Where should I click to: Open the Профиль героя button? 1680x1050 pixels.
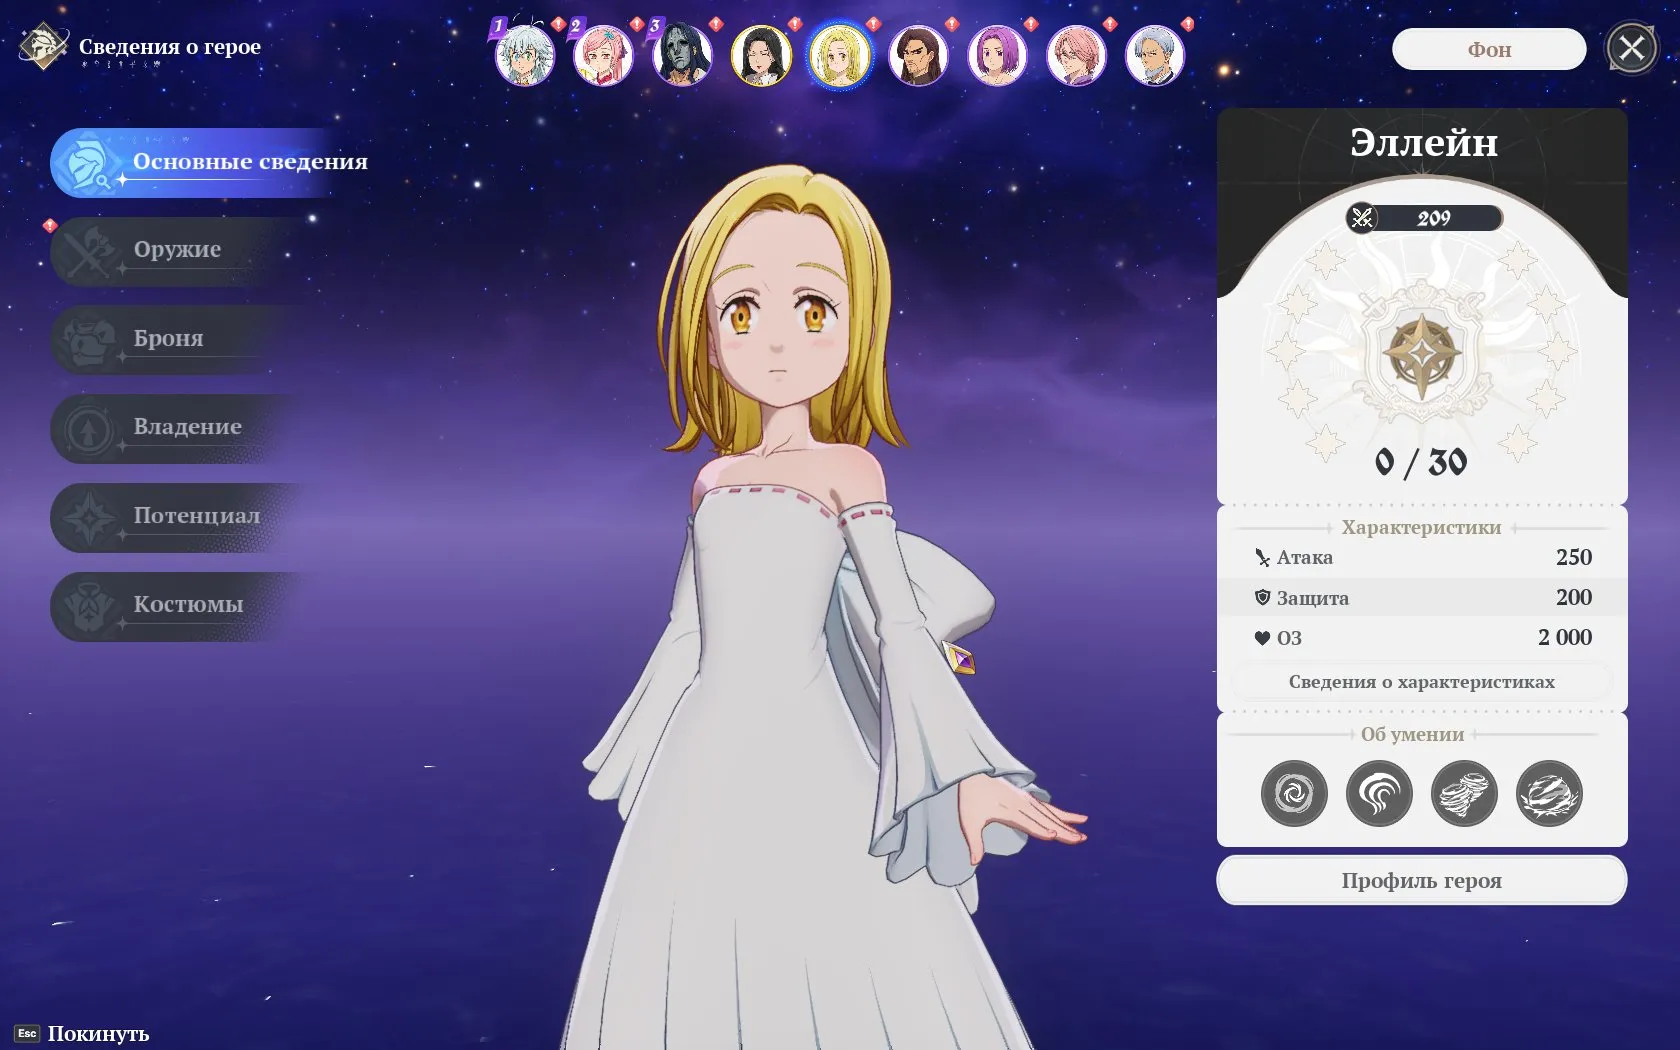1421,881
